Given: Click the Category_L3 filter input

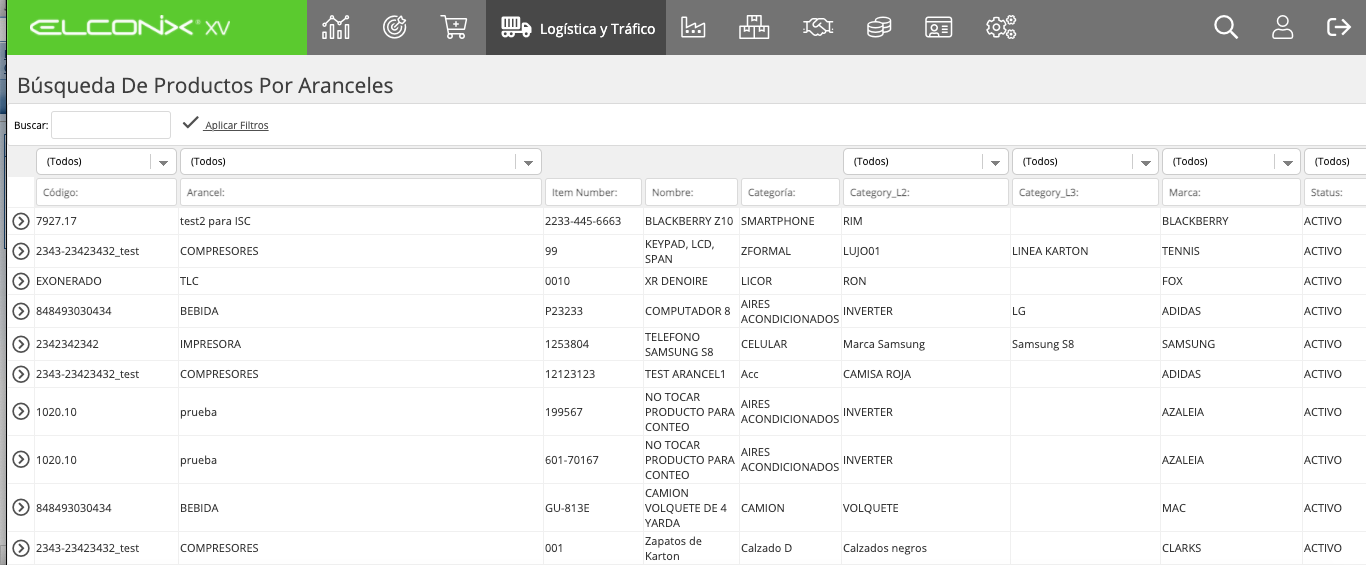Looking at the screenshot, I should pos(1085,192).
